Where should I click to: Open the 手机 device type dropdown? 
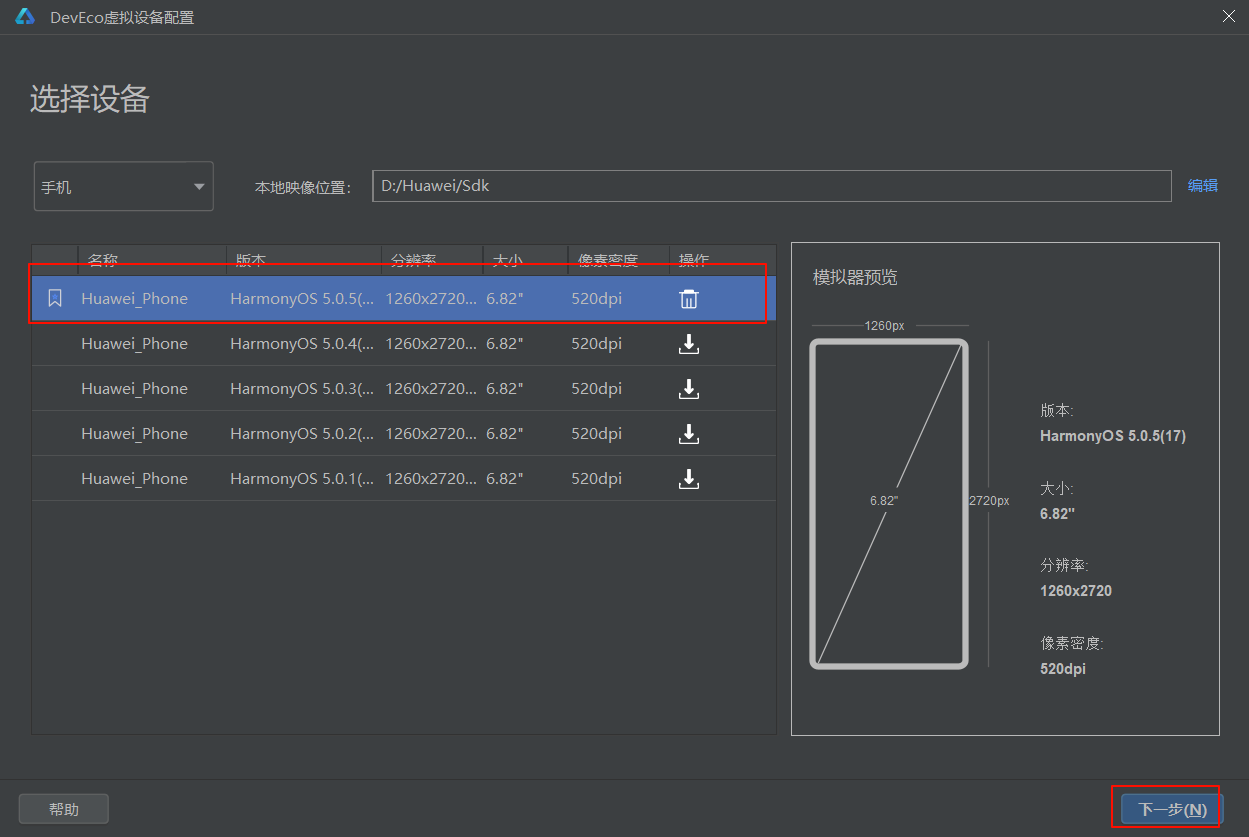[123, 186]
